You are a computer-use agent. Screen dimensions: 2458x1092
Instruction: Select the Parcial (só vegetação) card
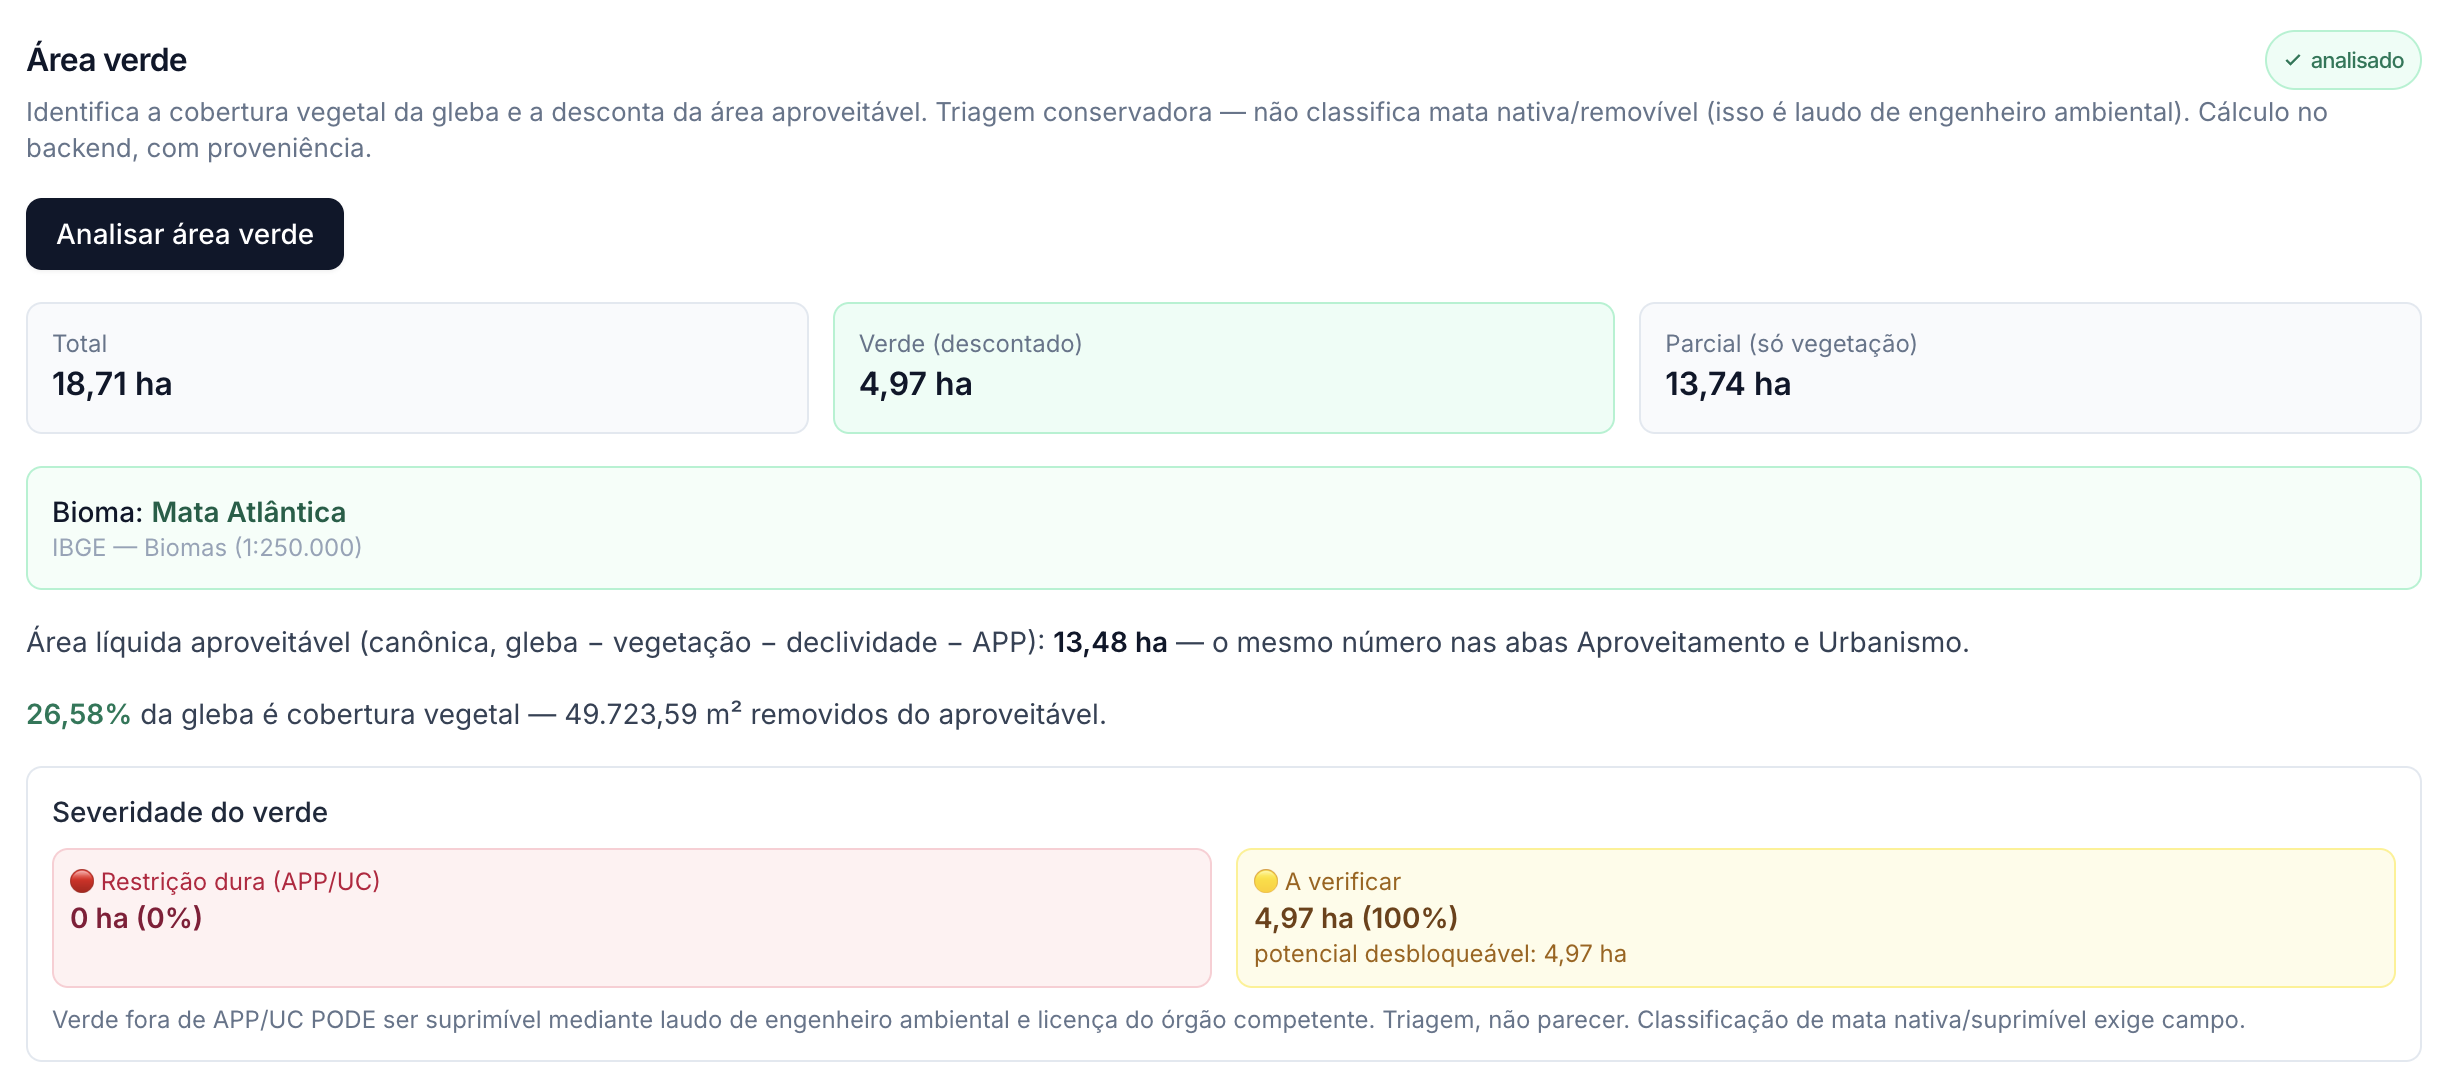(x=2030, y=368)
